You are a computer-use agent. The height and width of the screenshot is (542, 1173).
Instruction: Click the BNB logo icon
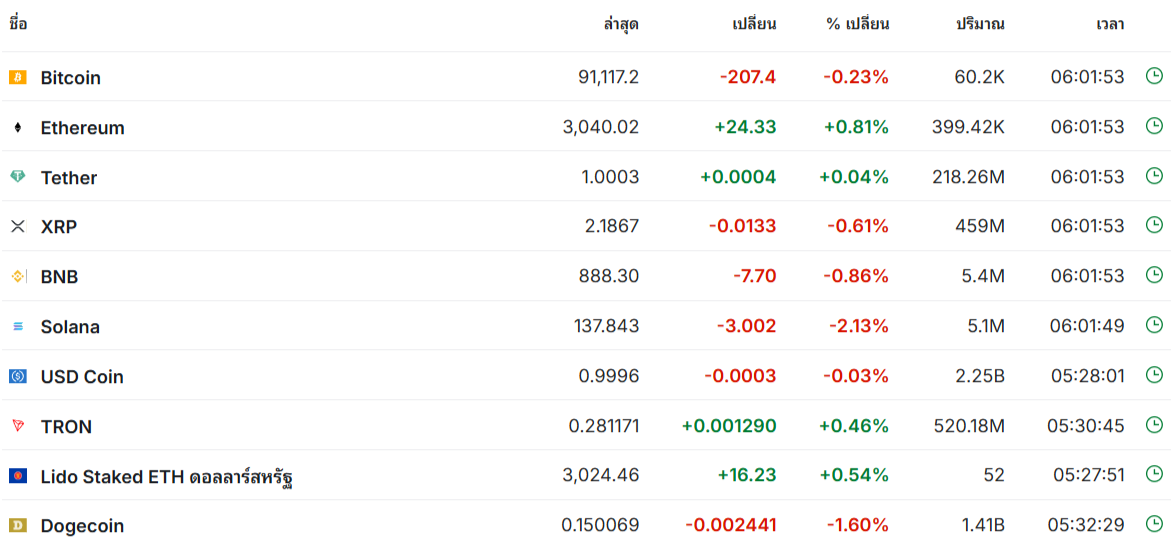pos(17,276)
